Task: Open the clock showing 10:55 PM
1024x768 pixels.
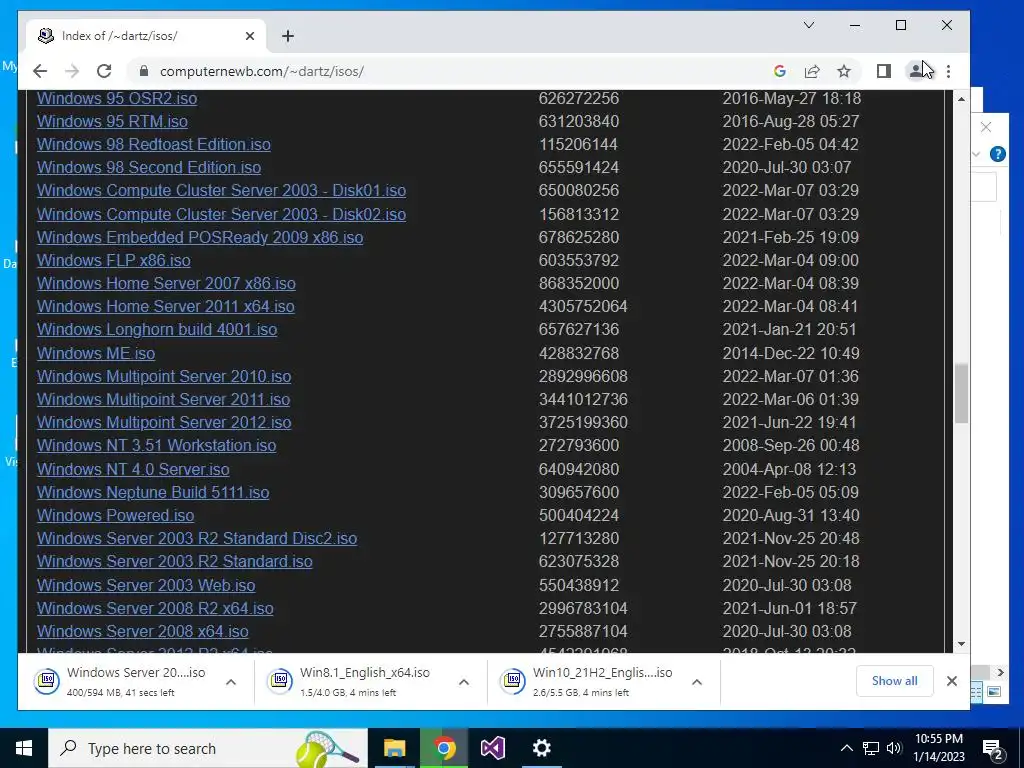Action: (x=938, y=748)
